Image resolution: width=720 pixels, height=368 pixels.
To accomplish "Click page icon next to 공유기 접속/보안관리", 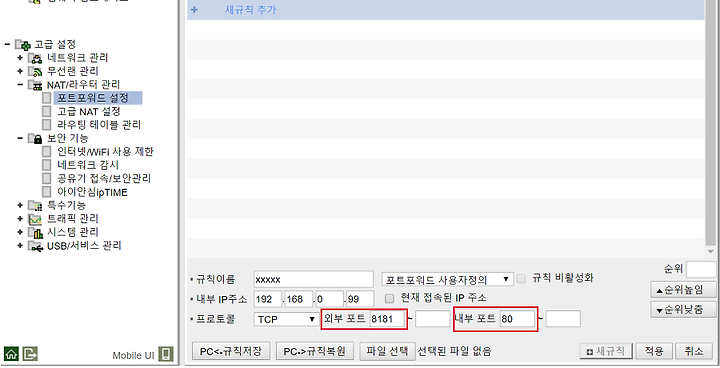I will click(46, 178).
